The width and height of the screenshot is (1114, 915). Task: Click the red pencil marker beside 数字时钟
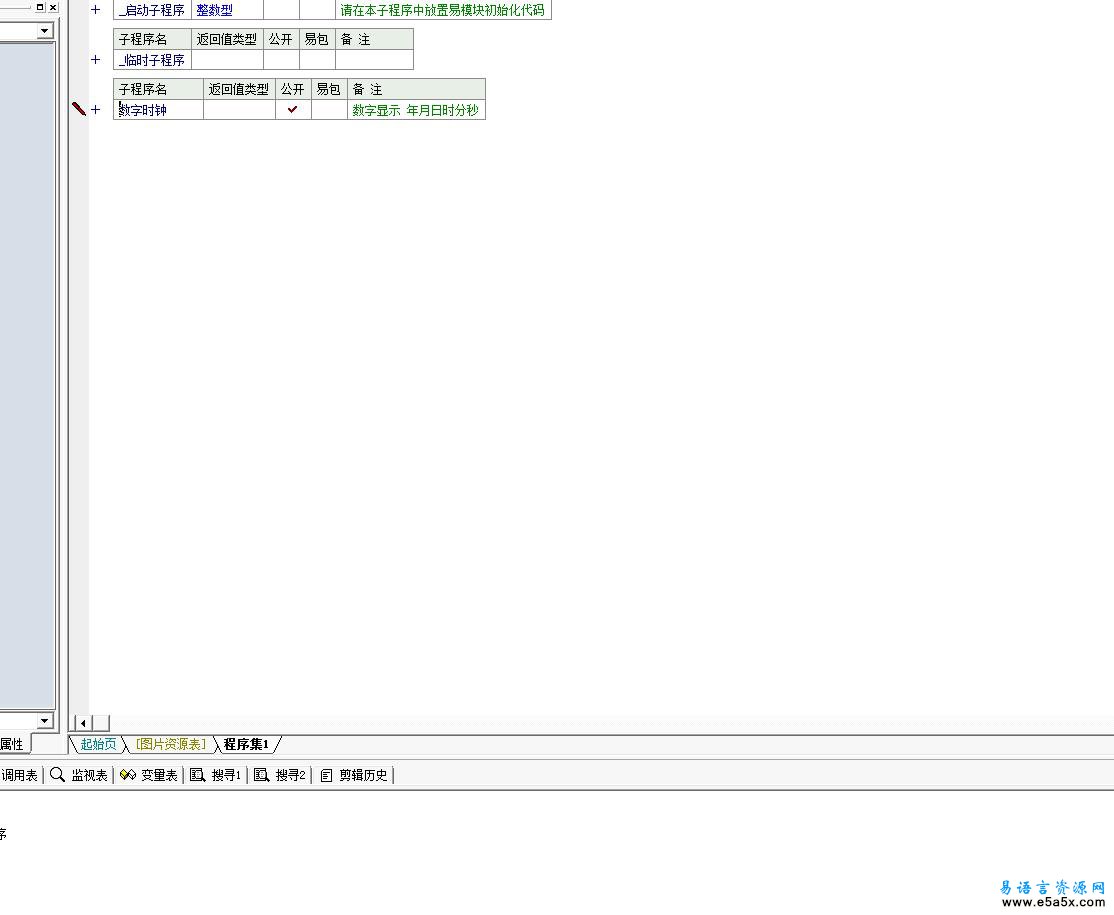pos(79,109)
